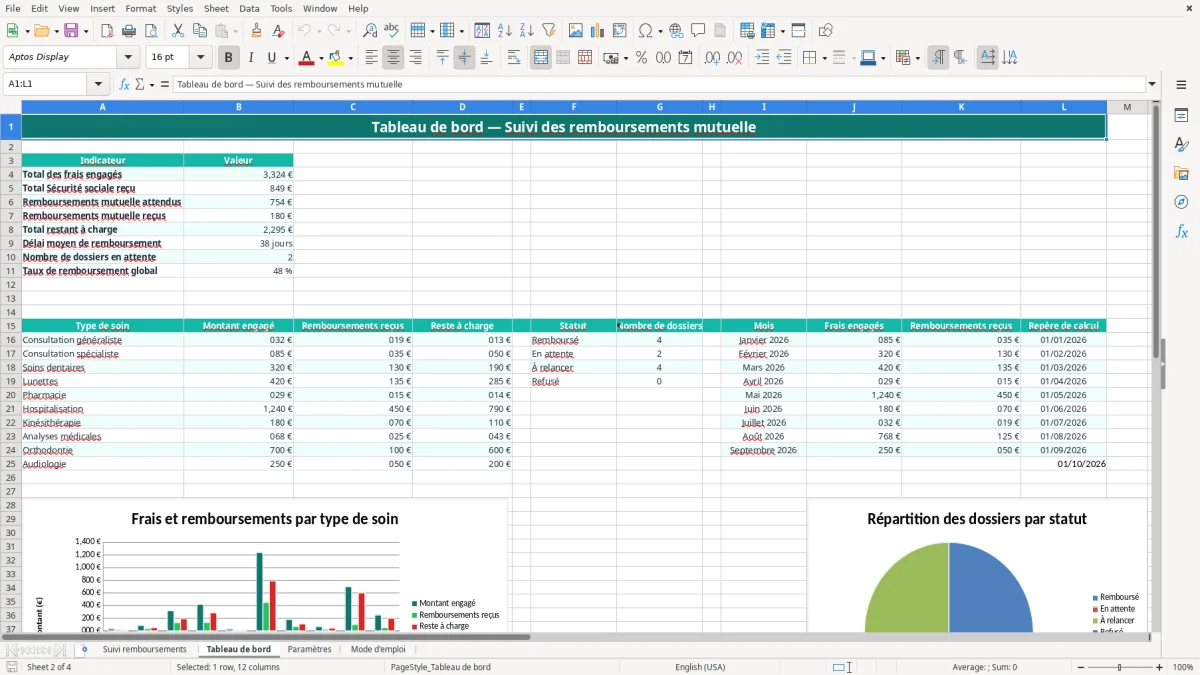Viewport: 1200px width, 675px height.
Task: Open the sidebar Navigator compass icon
Action: [1181, 202]
